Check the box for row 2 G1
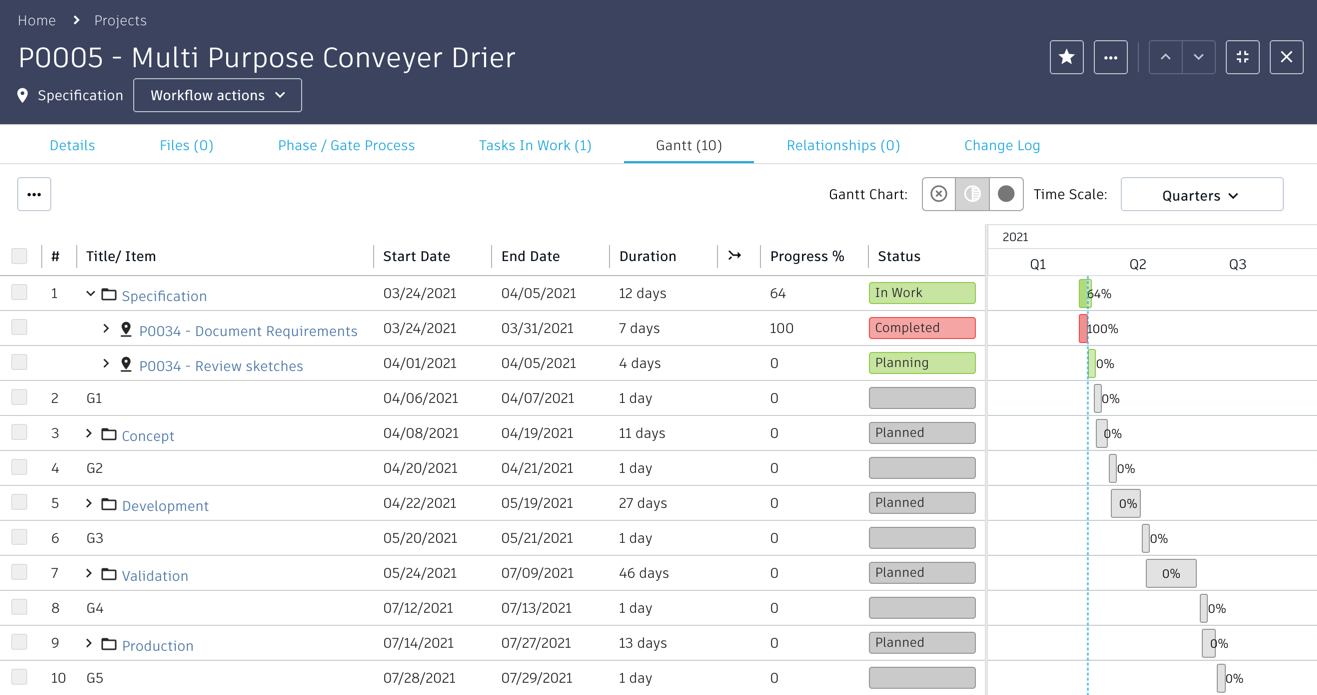1317x695 pixels. pos(19,397)
